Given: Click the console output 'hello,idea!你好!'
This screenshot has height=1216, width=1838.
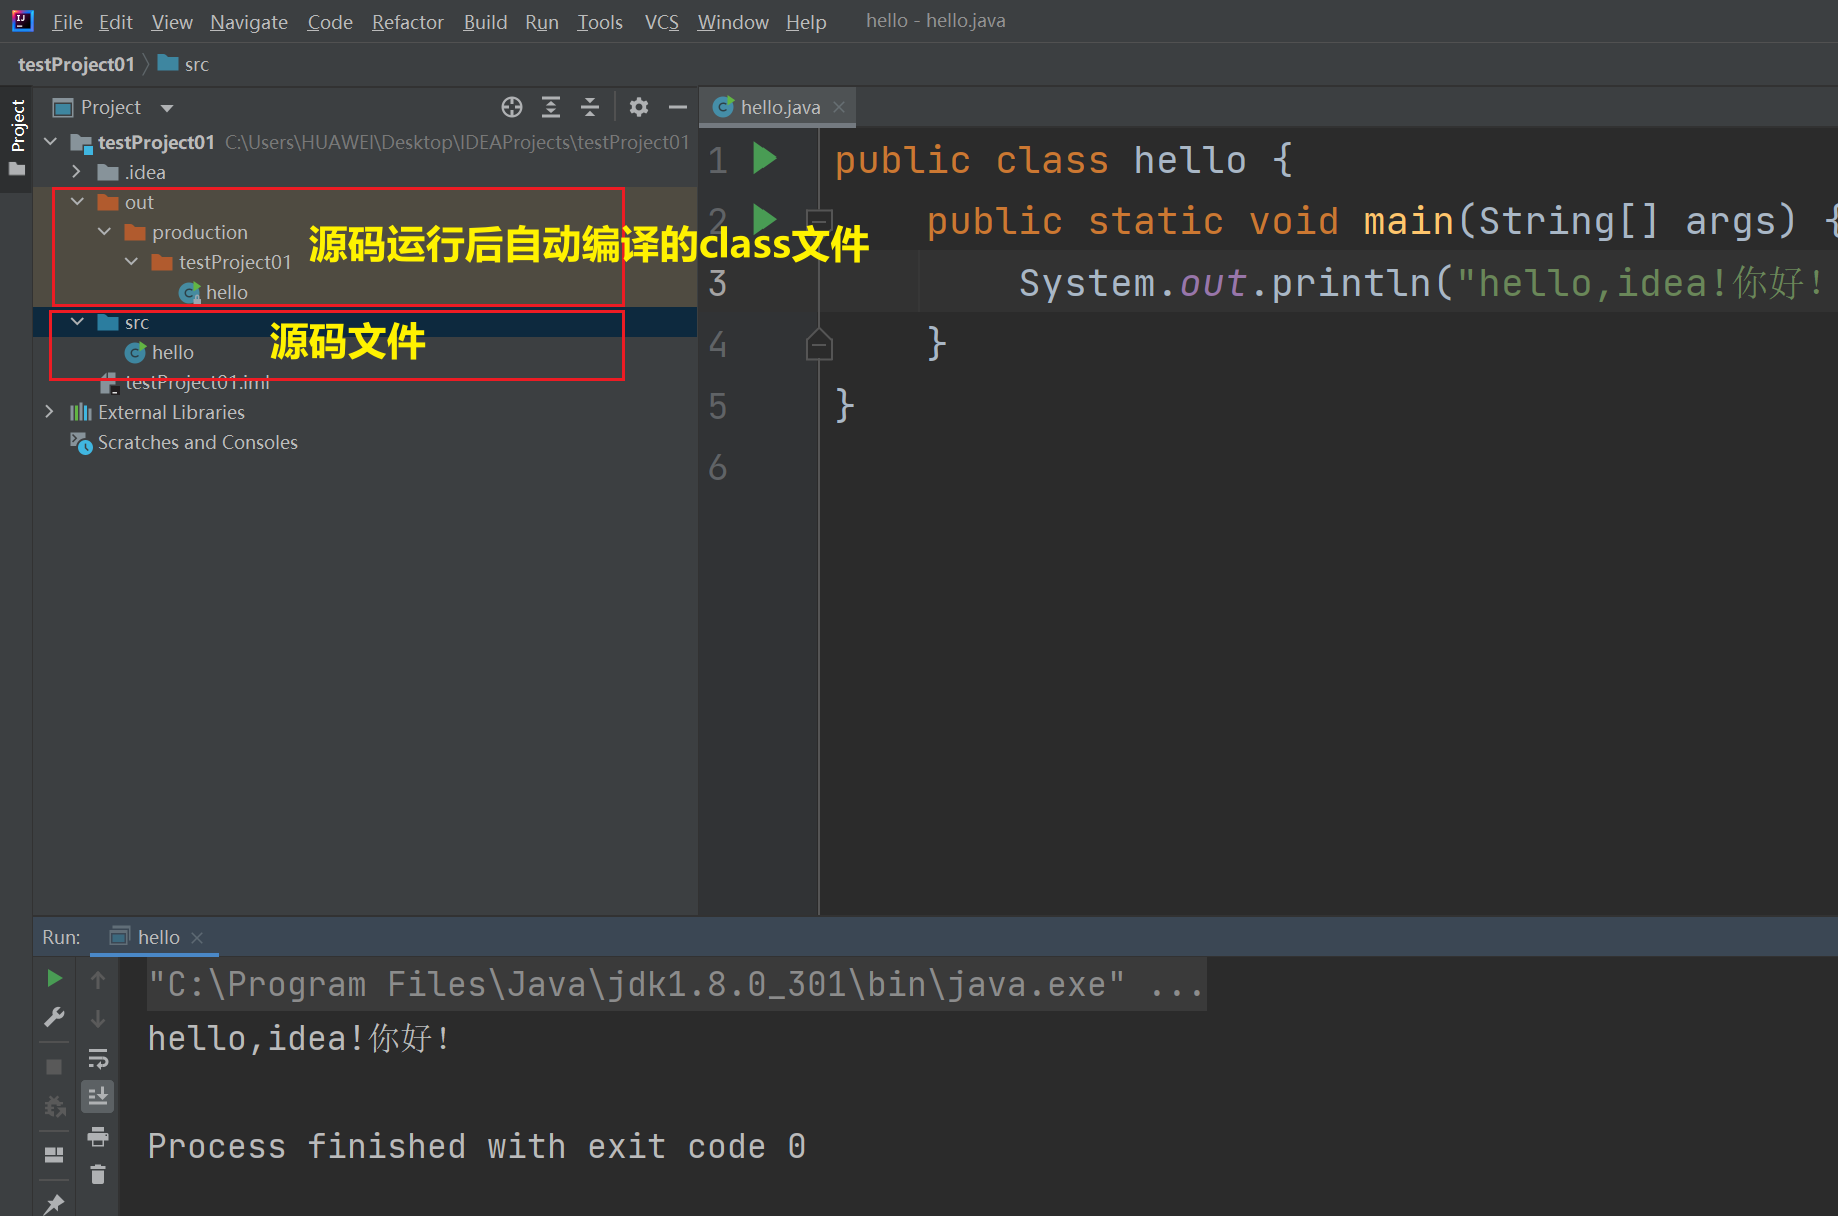Looking at the screenshot, I should 299,1038.
